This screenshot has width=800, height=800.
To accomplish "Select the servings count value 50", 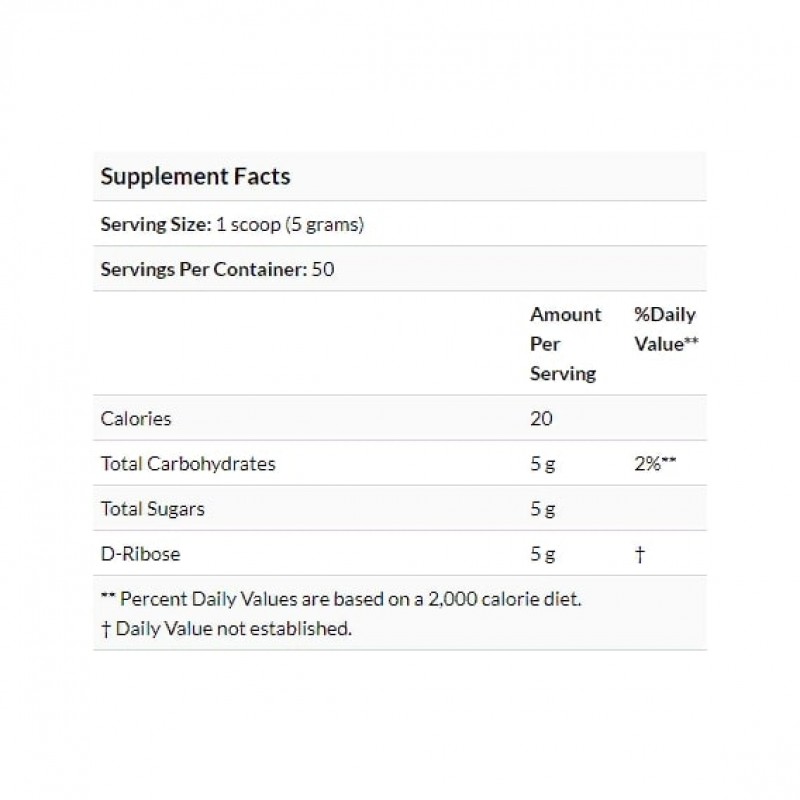I will pyautogui.click(x=322, y=270).
